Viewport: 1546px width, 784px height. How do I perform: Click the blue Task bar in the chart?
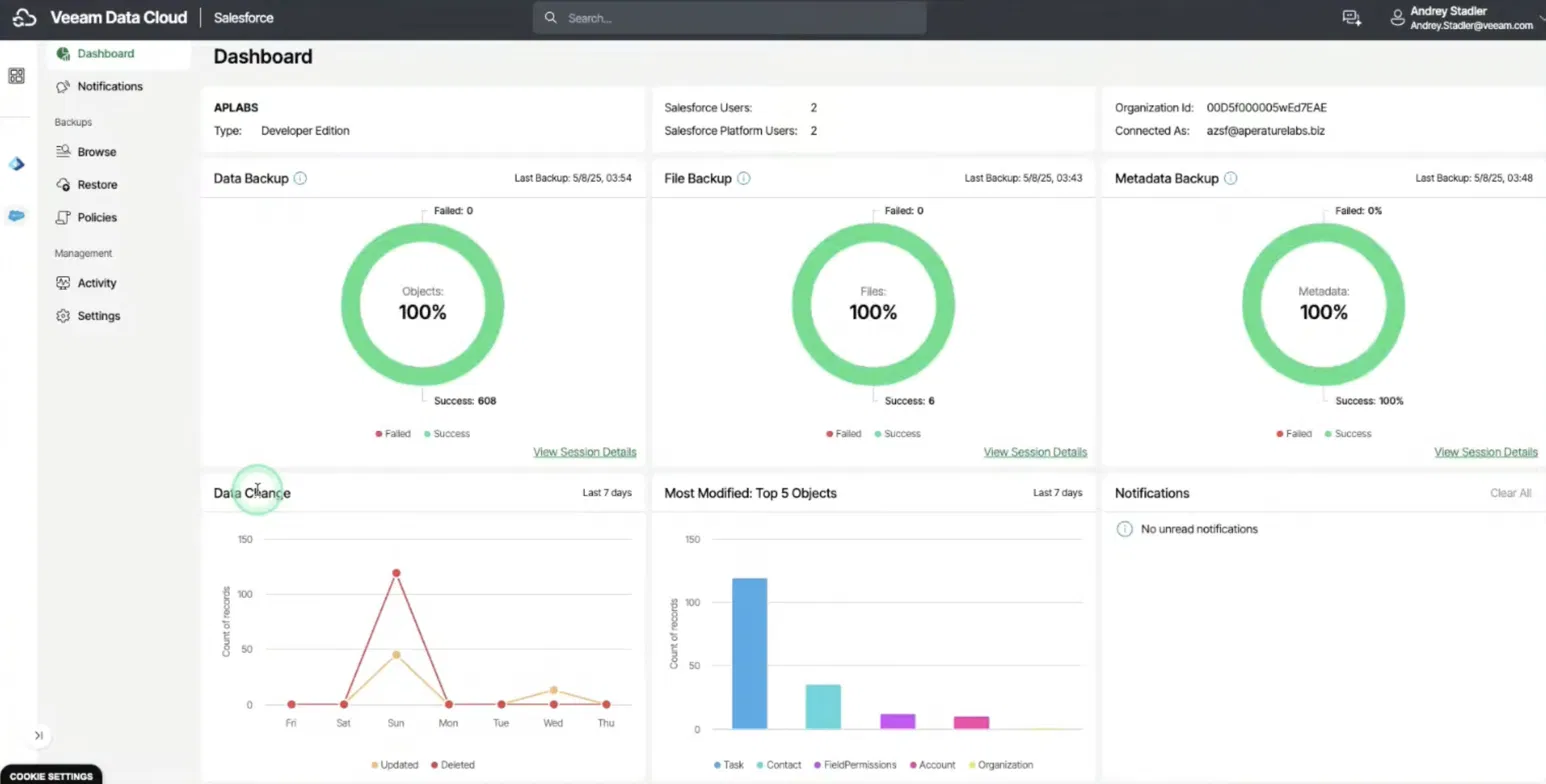tap(750, 654)
